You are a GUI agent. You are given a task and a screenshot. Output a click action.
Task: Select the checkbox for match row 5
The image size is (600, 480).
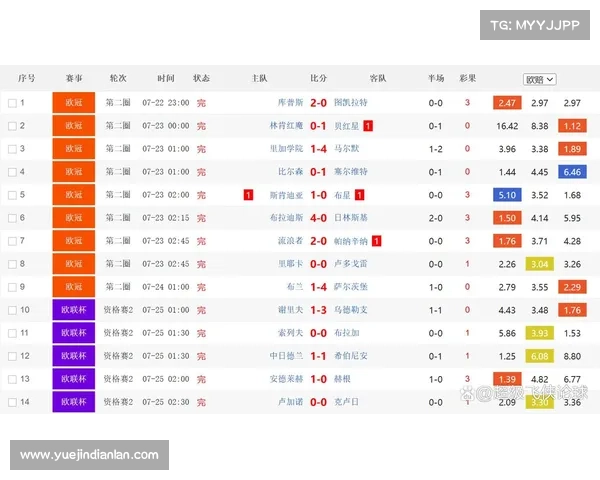coord(13,195)
